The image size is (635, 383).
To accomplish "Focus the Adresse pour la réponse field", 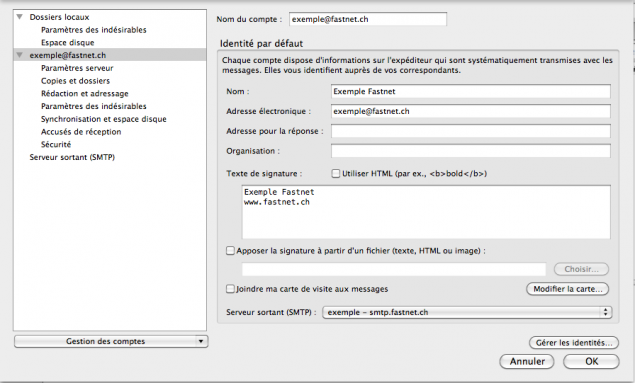I will (x=471, y=131).
